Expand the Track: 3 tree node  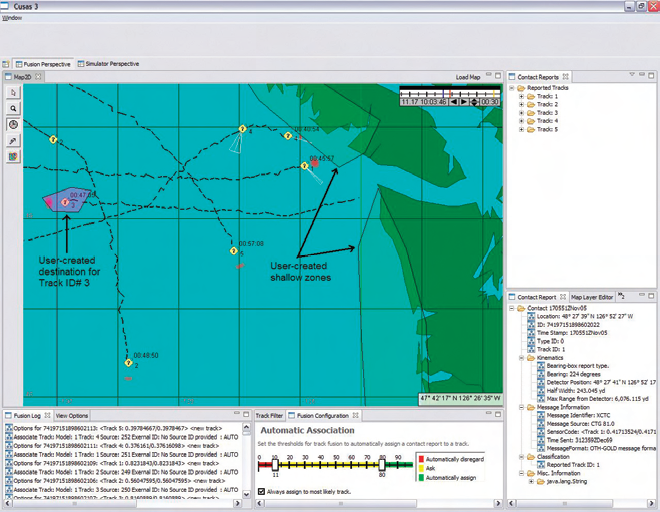521,113
